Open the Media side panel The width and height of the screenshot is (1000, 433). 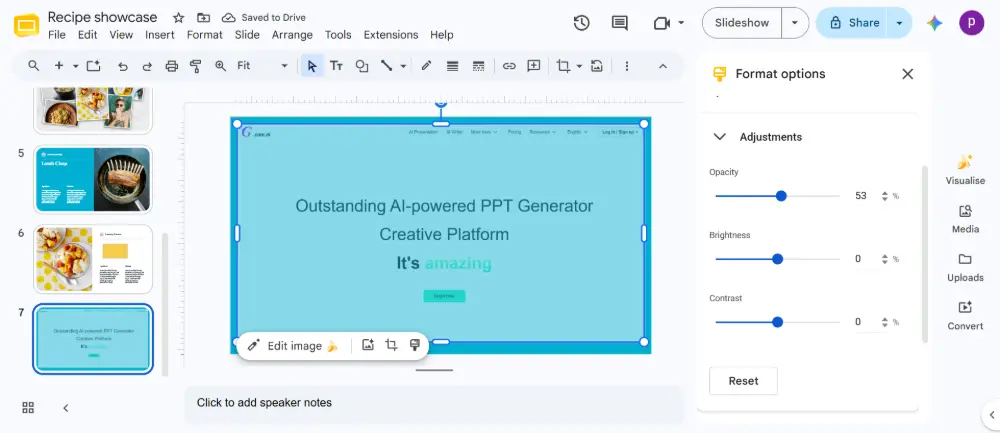(x=965, y=219)
